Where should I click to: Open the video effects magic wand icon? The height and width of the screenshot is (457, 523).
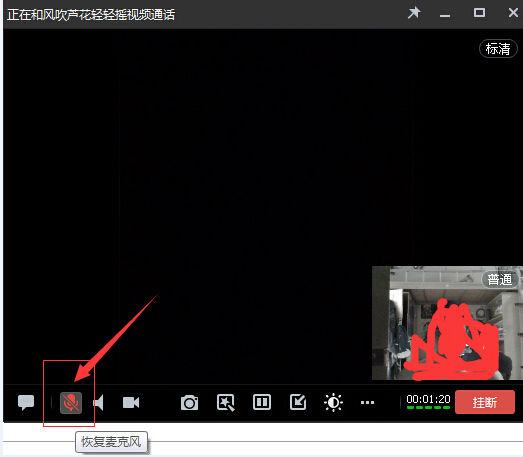click(x=226, y=403)
